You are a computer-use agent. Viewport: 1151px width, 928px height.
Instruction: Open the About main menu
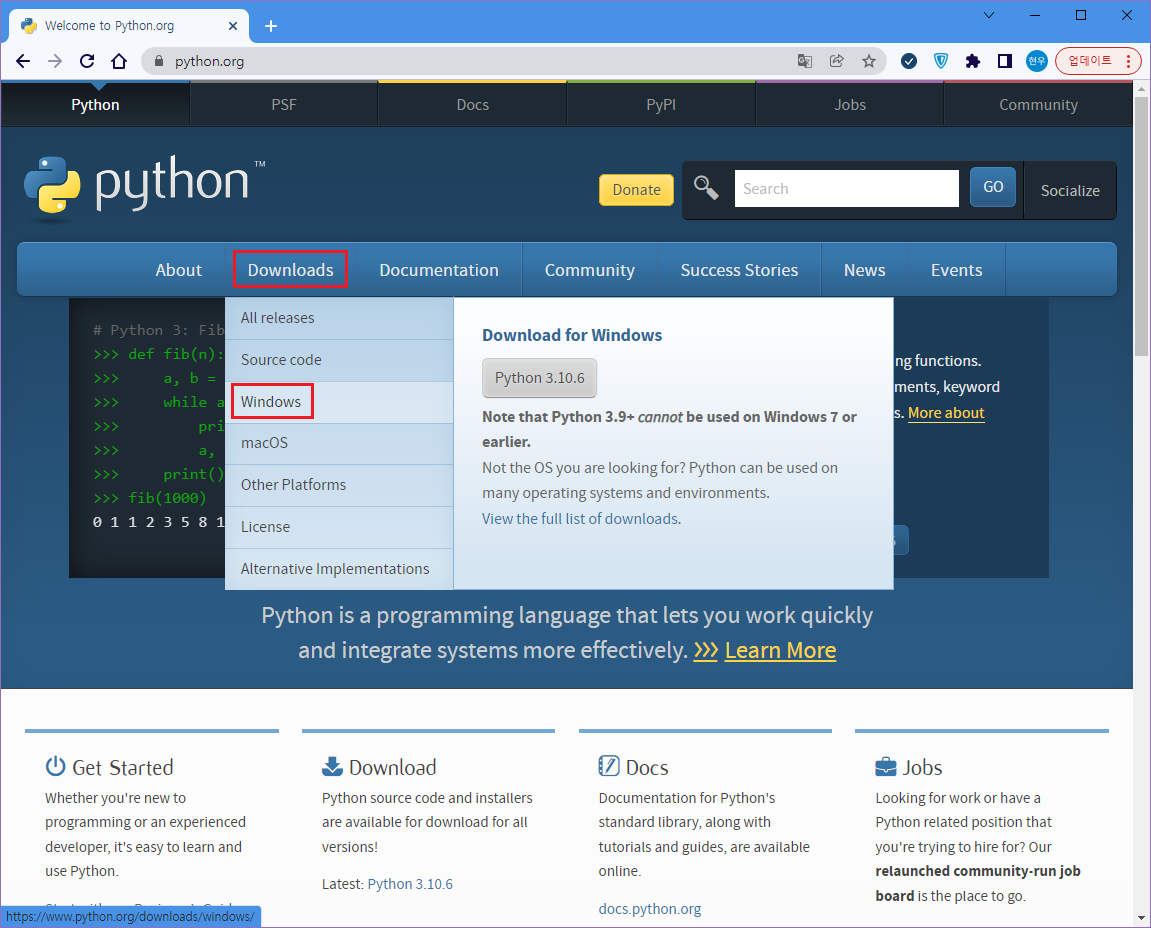click(178, 269)
